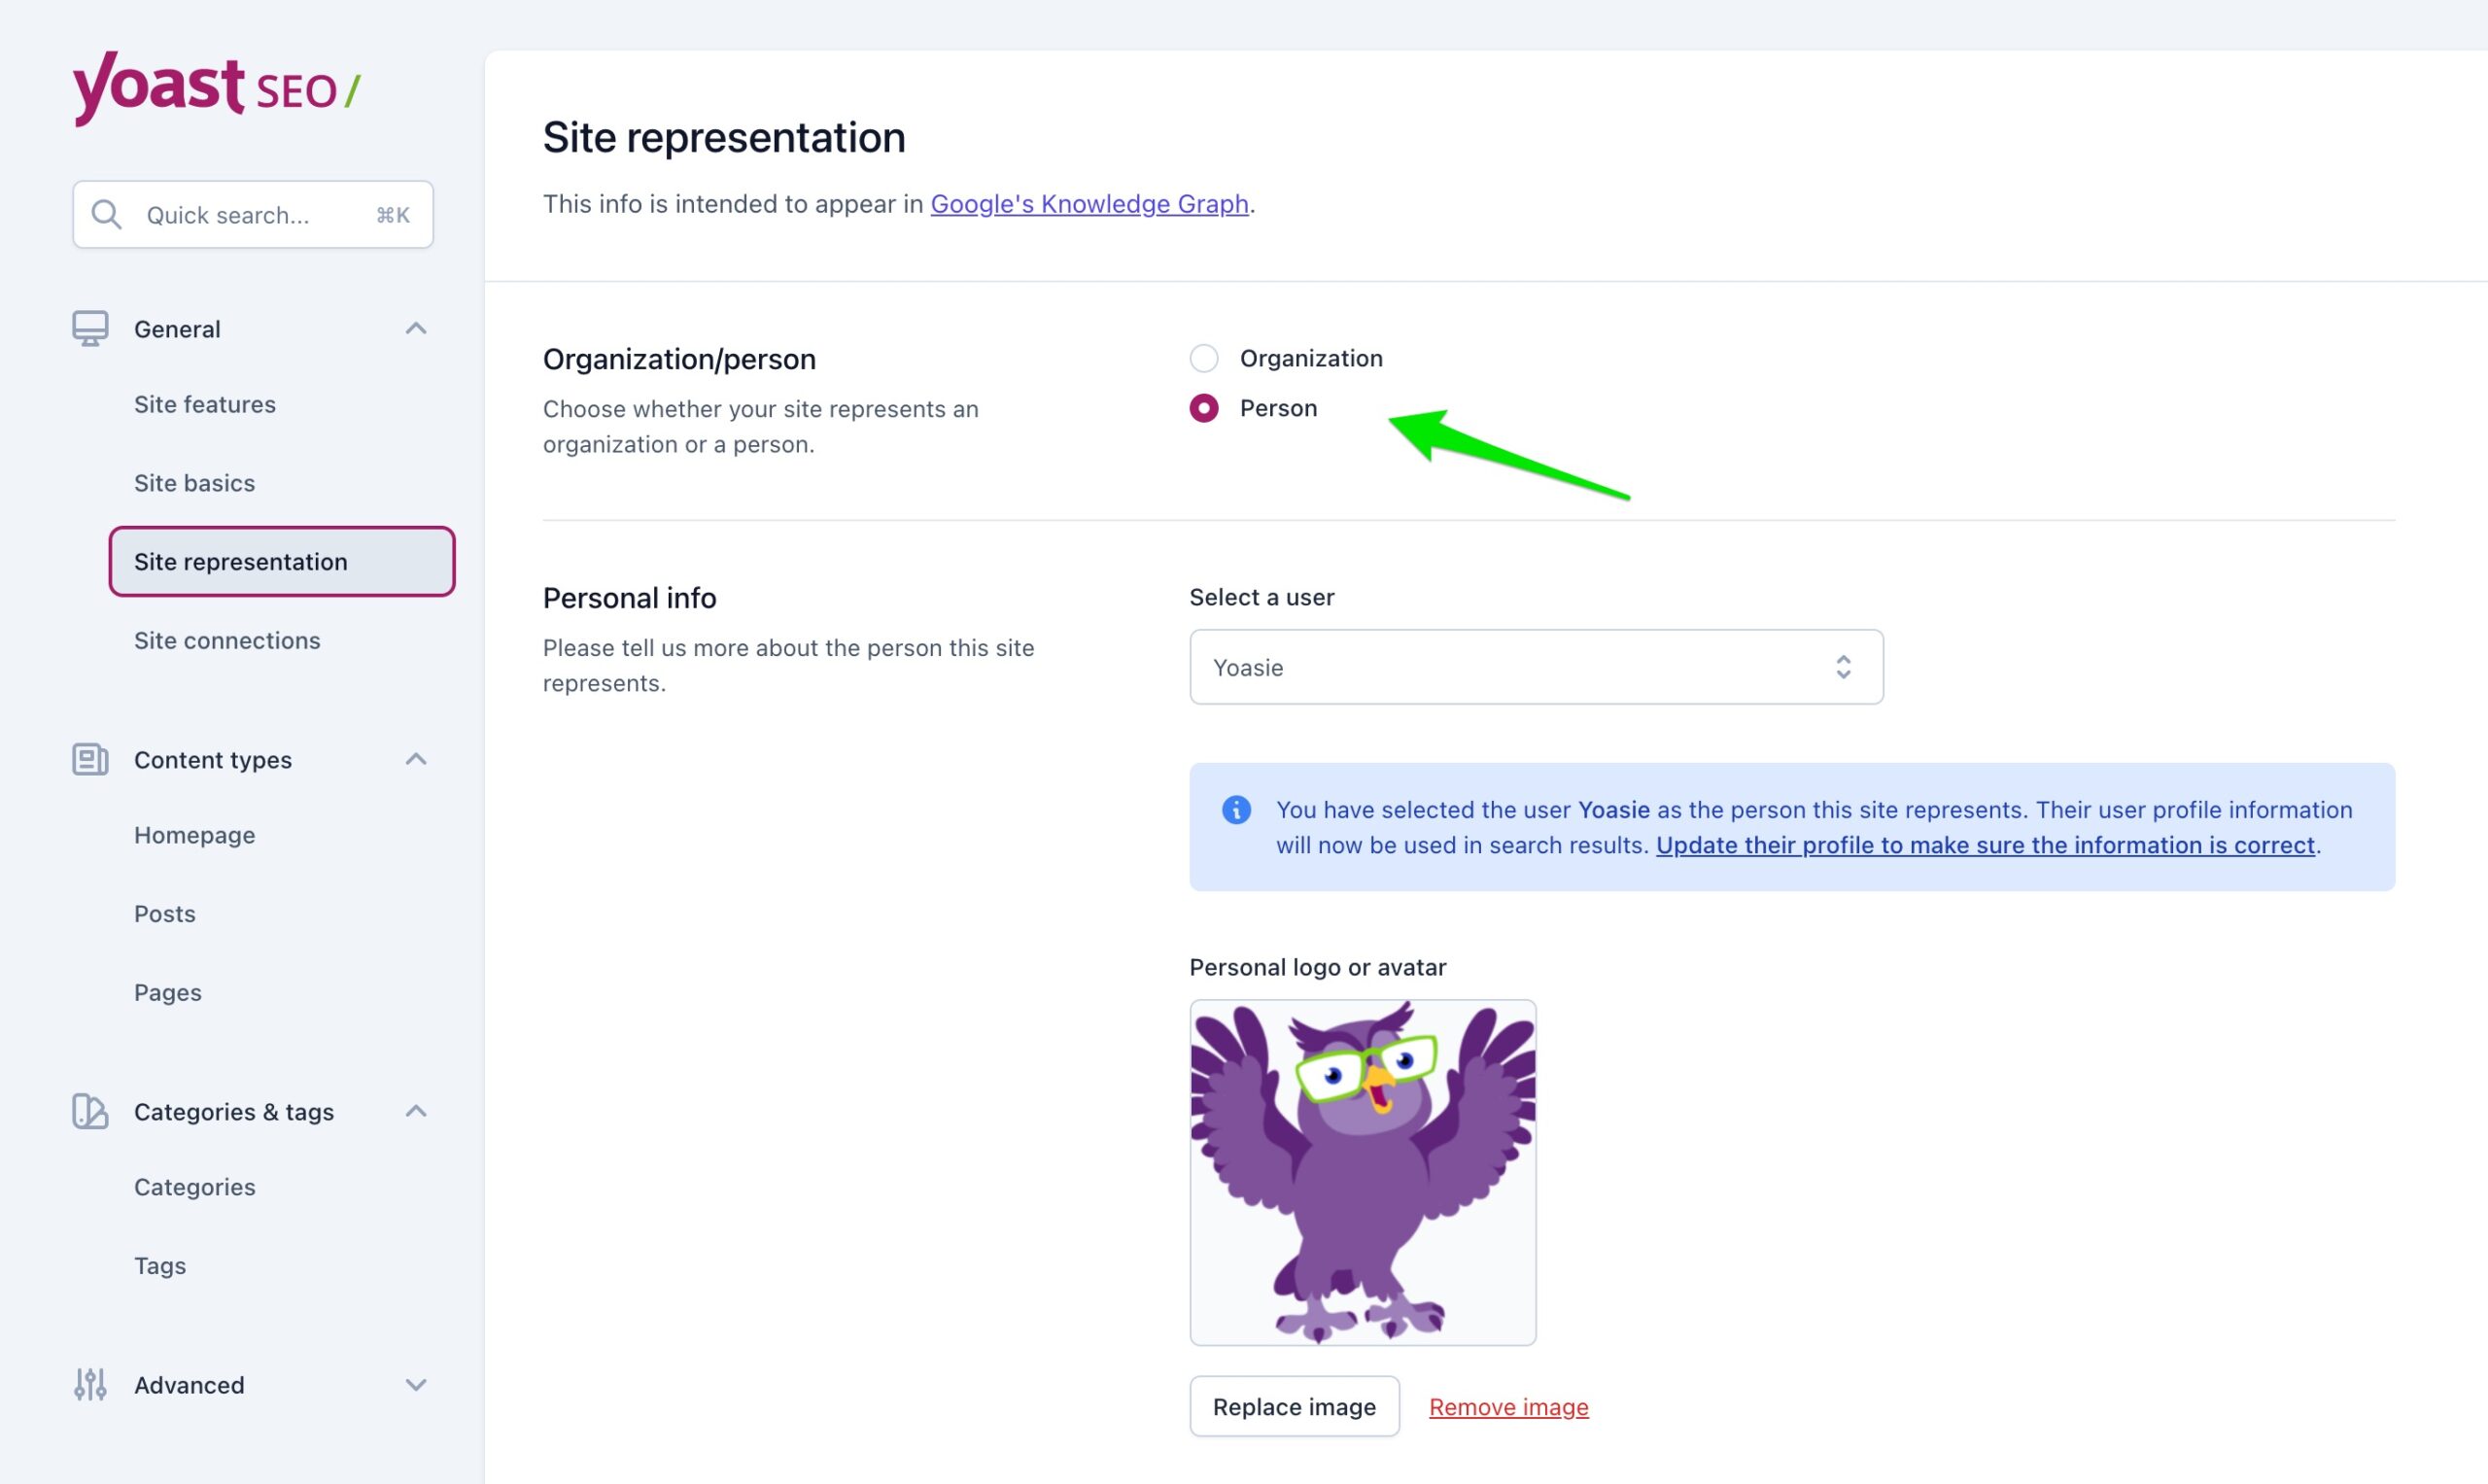The width and height of the screenshot is (2488, 1484).
Task: Expand the Advanced section chevron
Action: coord(416,1385)
